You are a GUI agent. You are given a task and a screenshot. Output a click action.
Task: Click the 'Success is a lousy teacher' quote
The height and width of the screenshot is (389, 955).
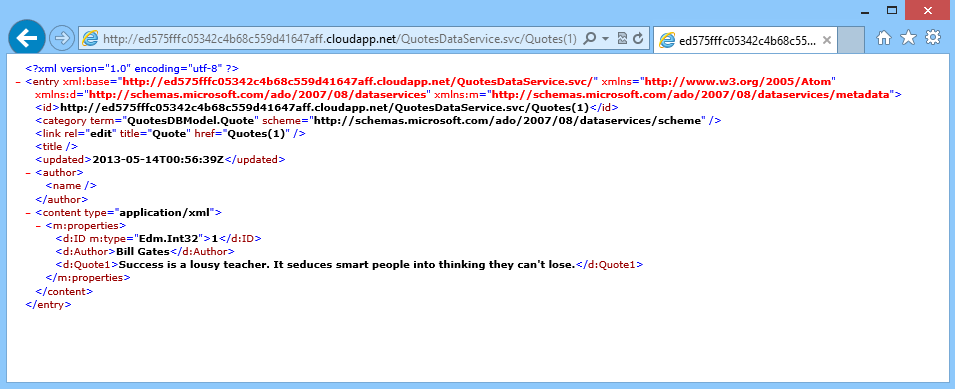pyautogui.click(x=347, y=265)
